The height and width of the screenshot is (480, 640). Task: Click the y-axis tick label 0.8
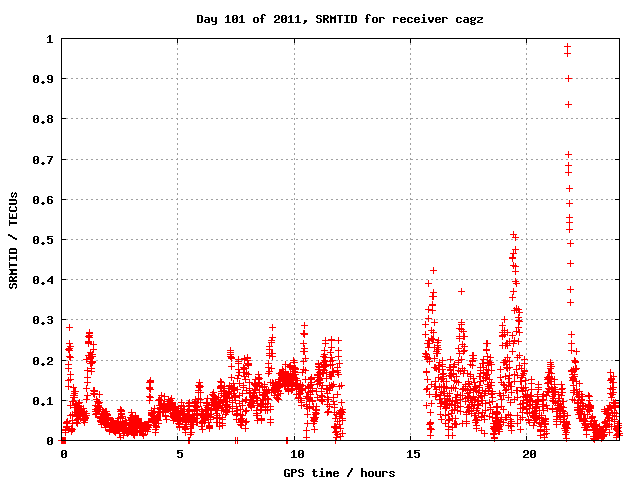pyautogui.click(x=44, y=119)
